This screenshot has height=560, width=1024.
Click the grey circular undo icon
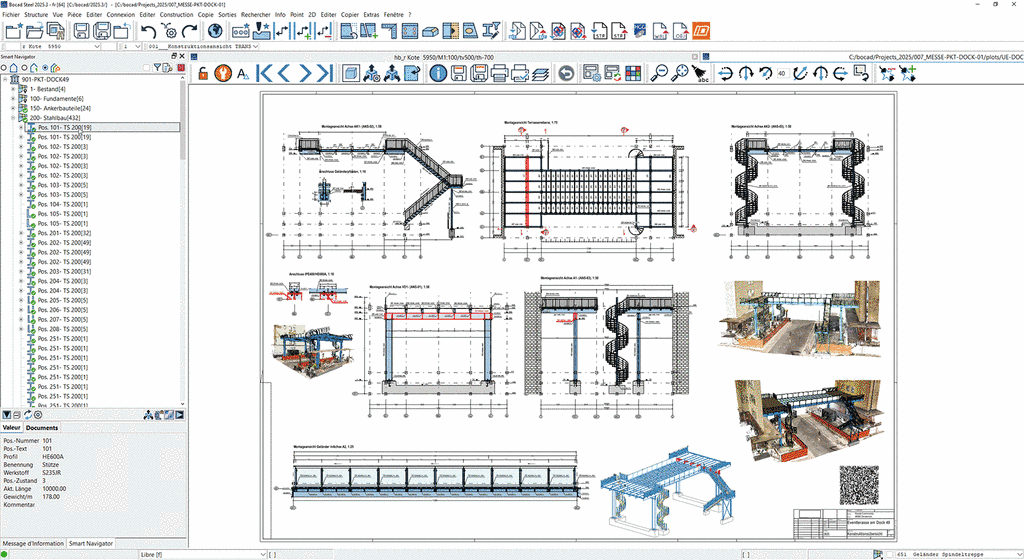[566, 73]
